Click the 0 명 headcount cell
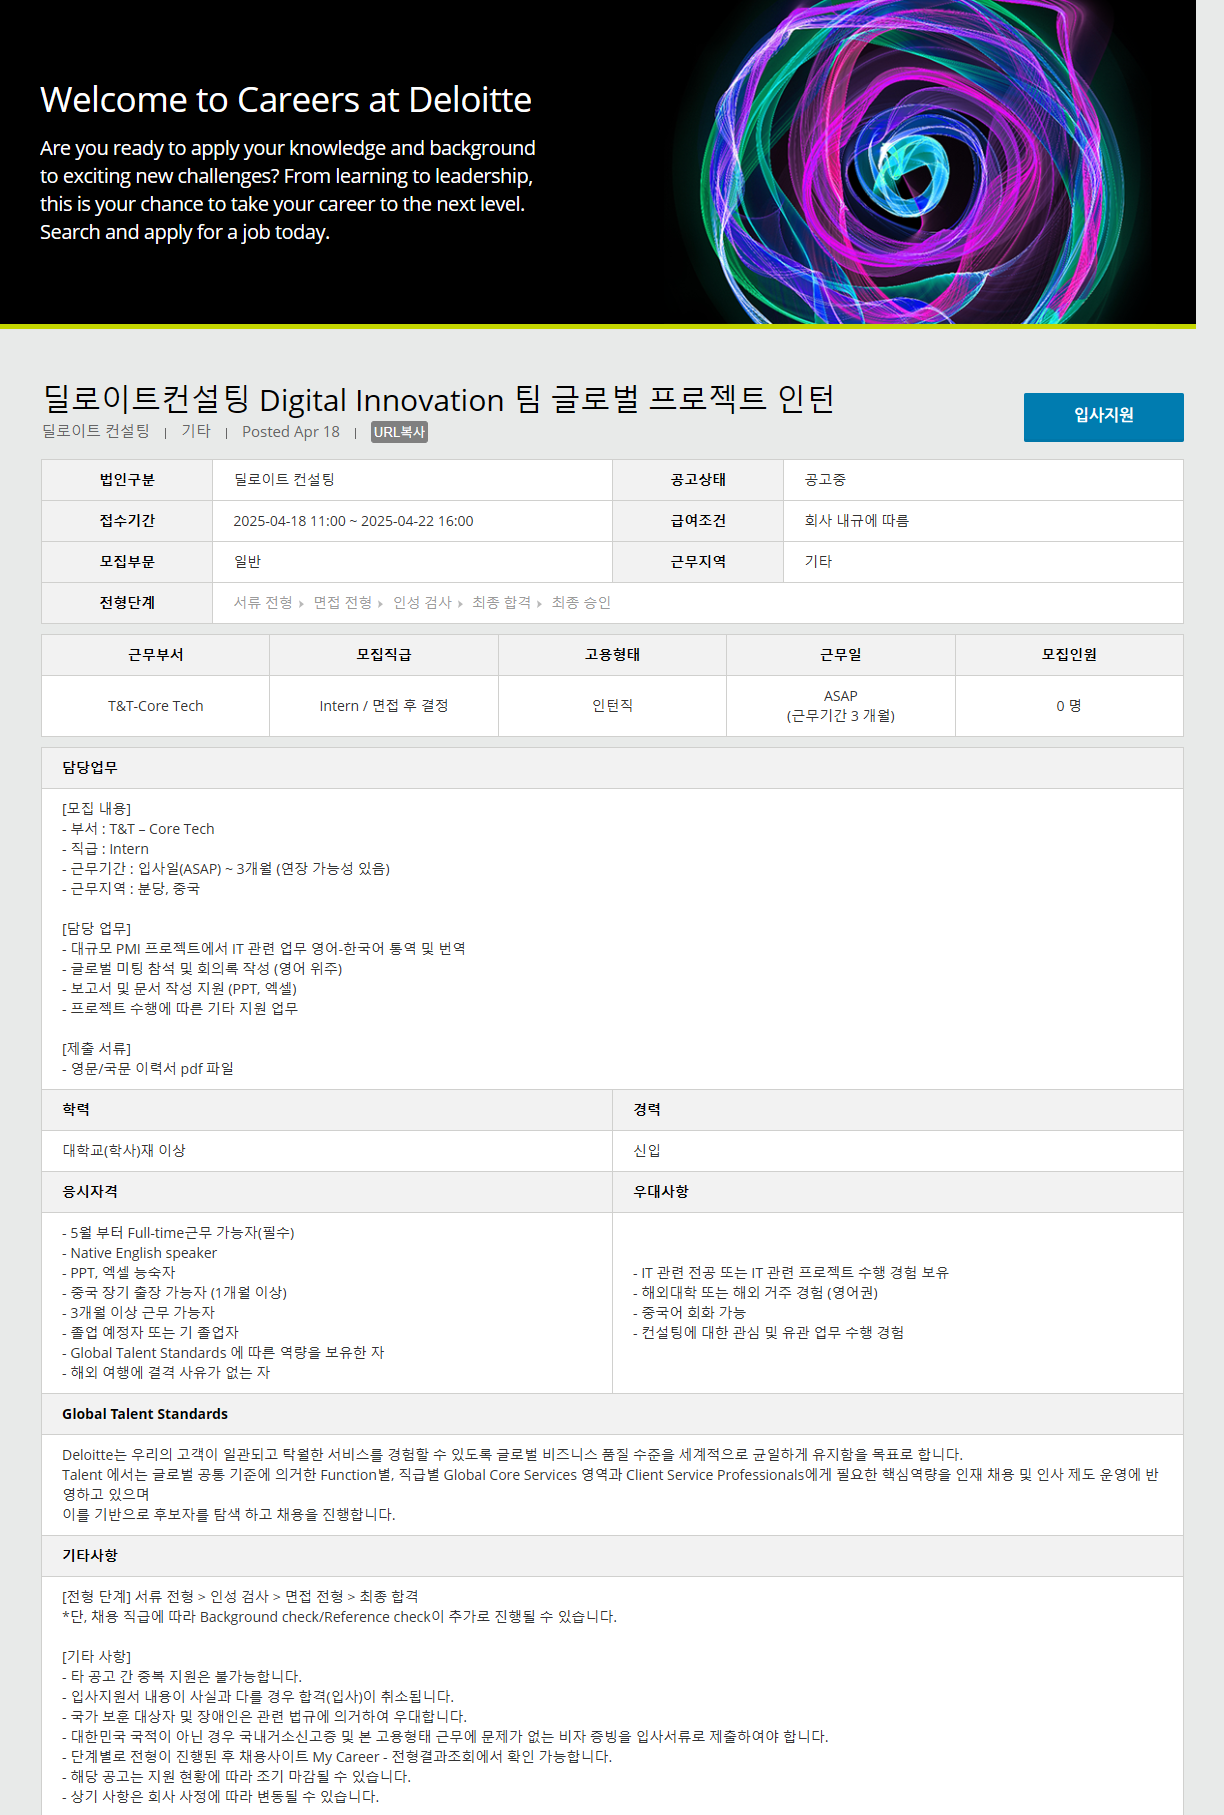 click(x=1069, y=706)
